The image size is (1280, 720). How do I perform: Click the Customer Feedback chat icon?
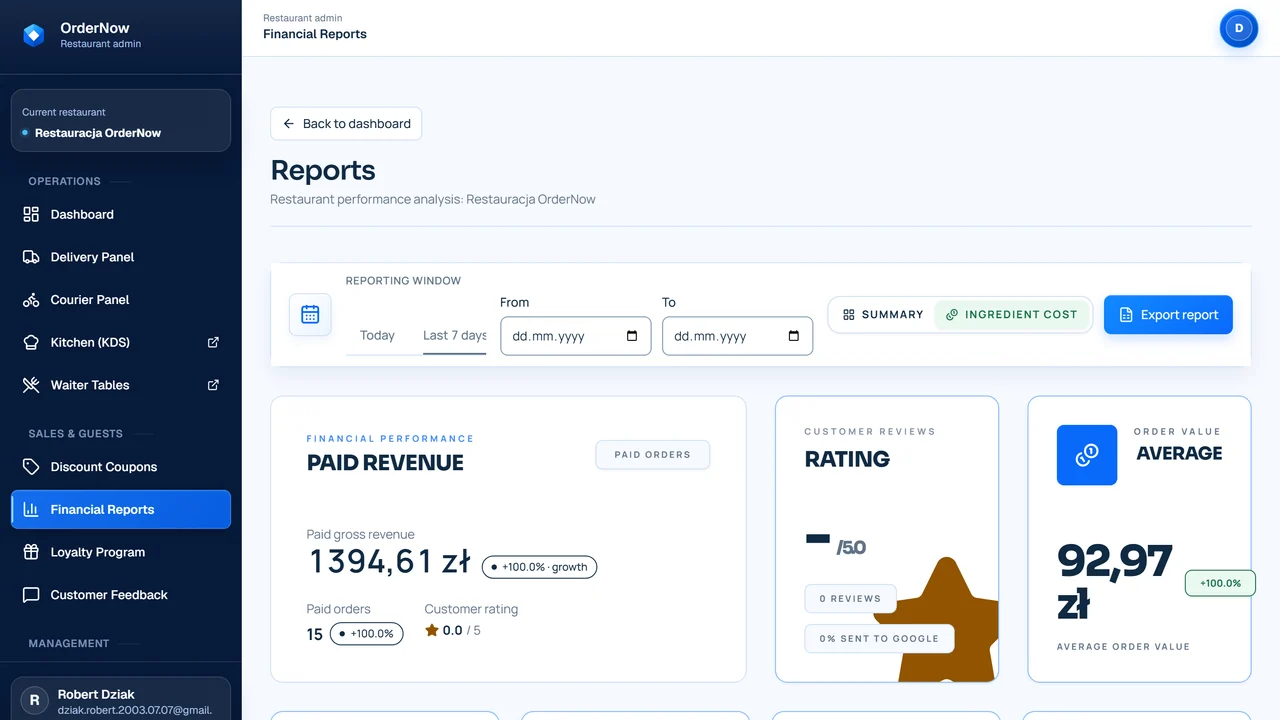coord(31,595)
